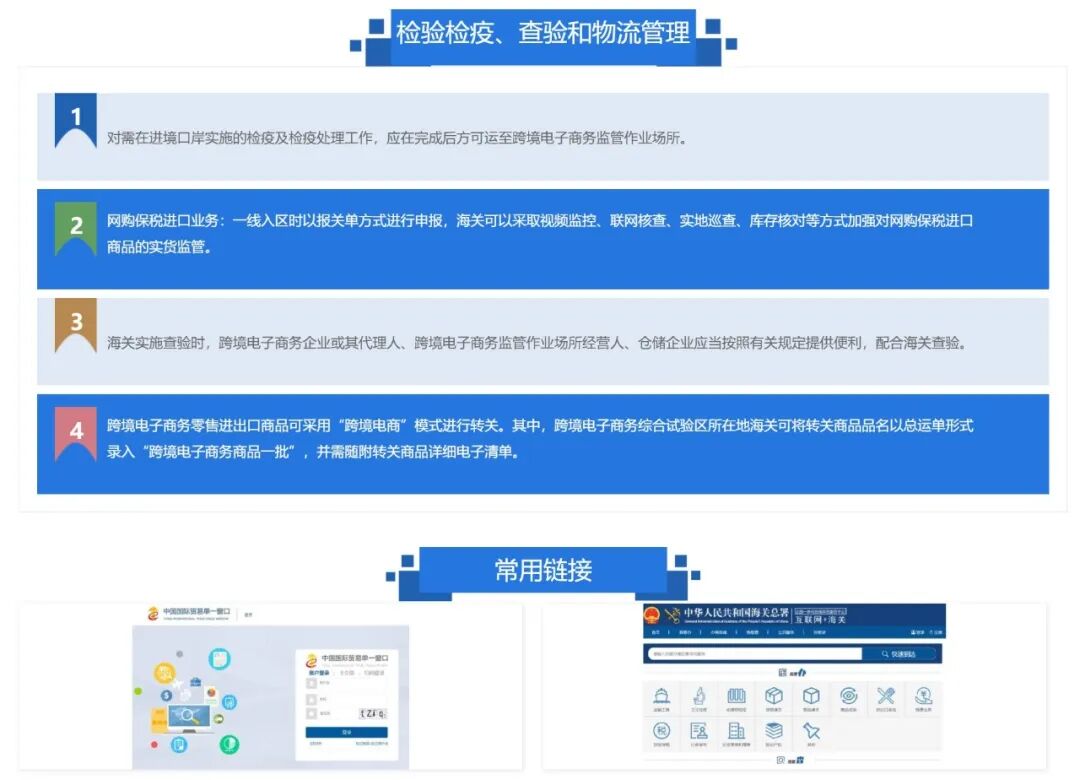Click the 常用链接 section heading
Viewport: 1080px width, 780px height.
pyautogui.click(x=543, y=571)
